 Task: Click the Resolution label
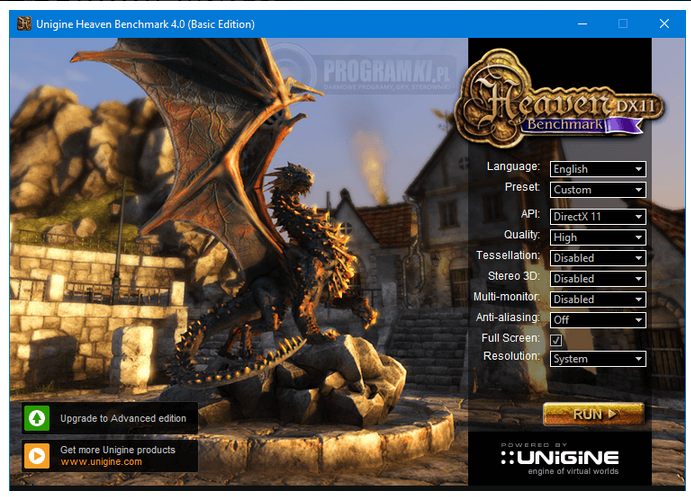point(511,356)
